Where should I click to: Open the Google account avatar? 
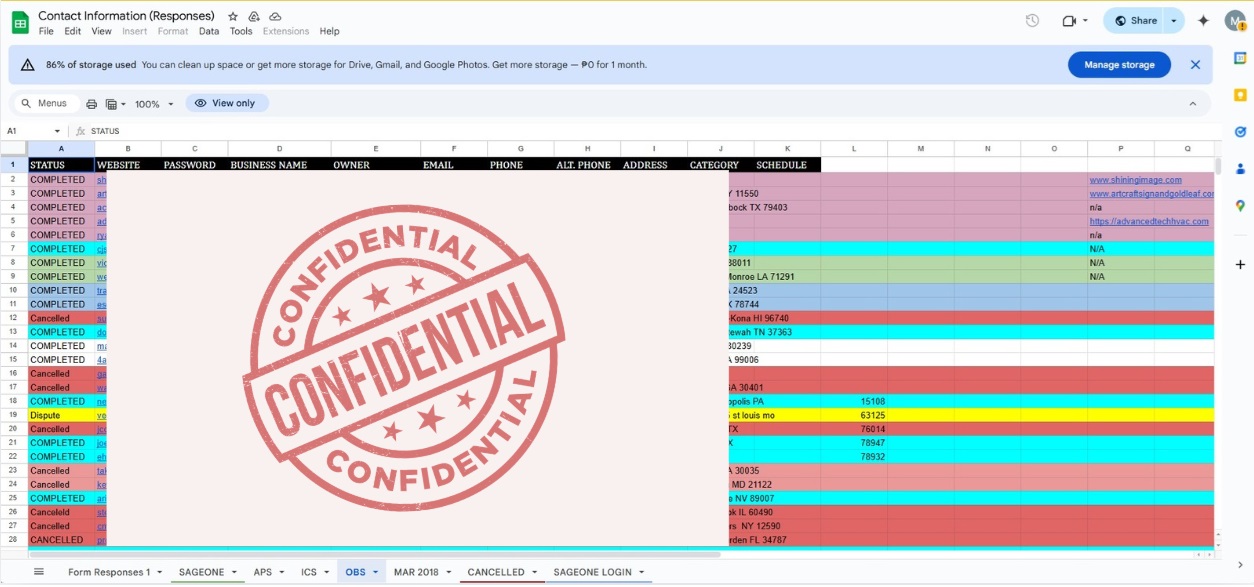point(1236,20)
